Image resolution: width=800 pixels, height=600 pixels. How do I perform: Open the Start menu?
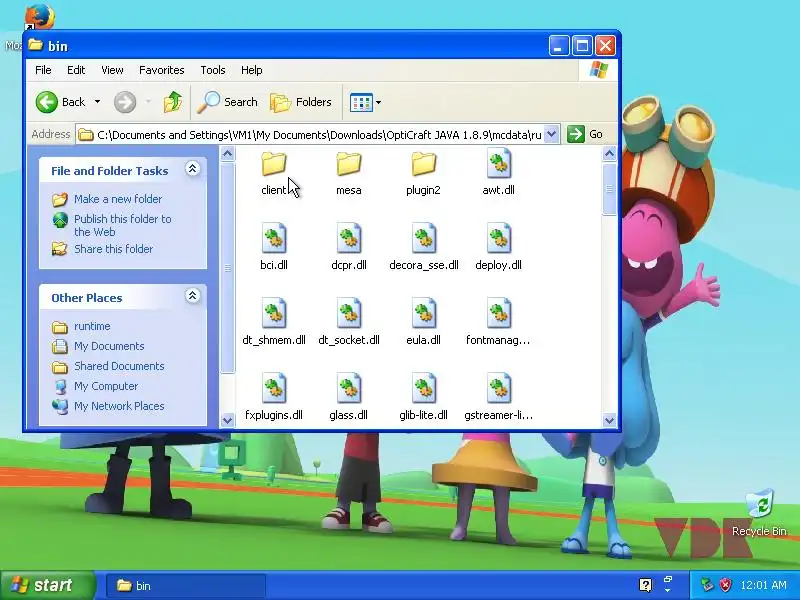point(47,585)
